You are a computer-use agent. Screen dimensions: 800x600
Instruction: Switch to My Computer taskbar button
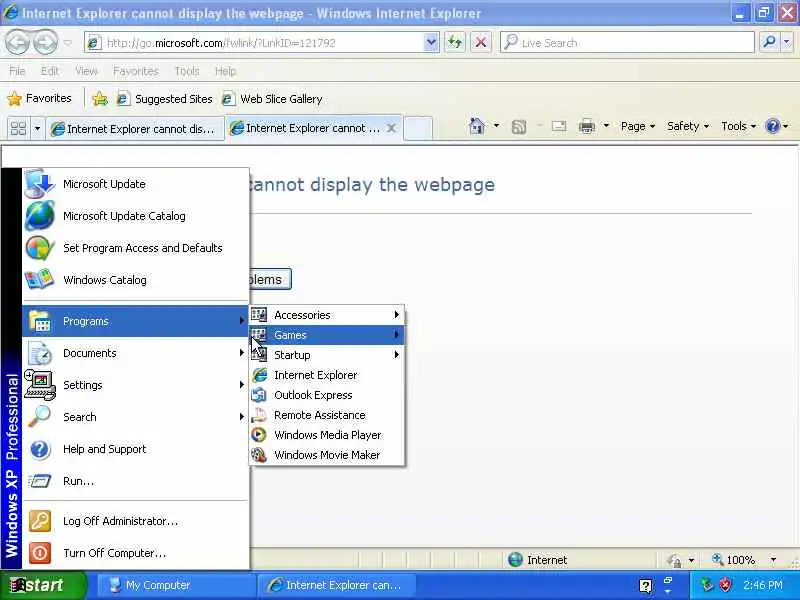click(176, 585)
